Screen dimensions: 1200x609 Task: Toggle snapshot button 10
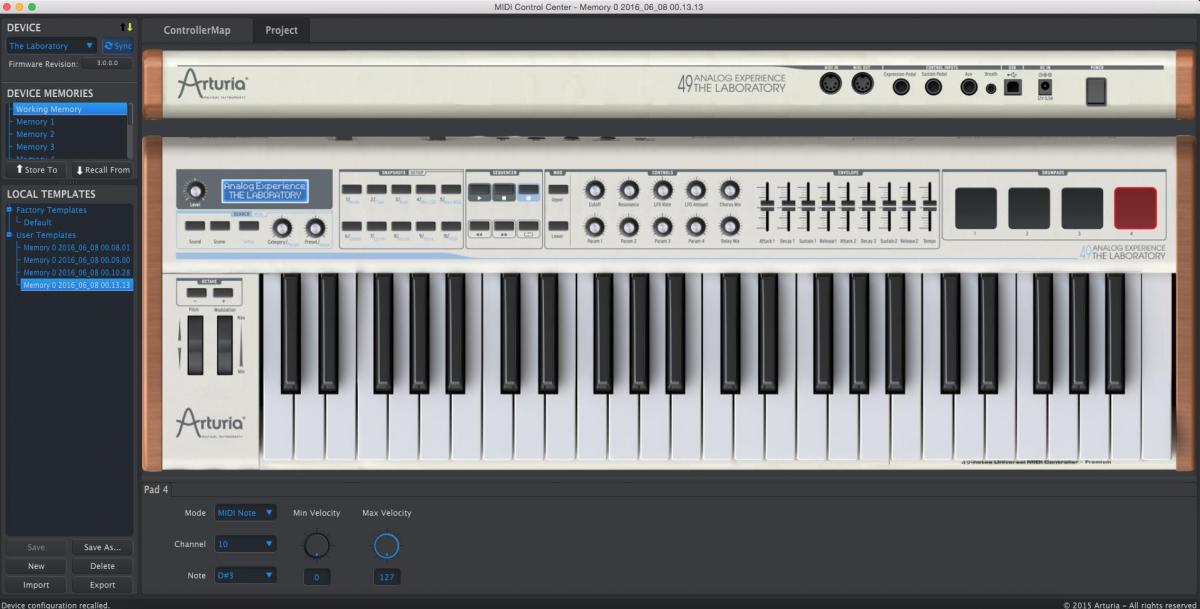[x=451, y=226]
